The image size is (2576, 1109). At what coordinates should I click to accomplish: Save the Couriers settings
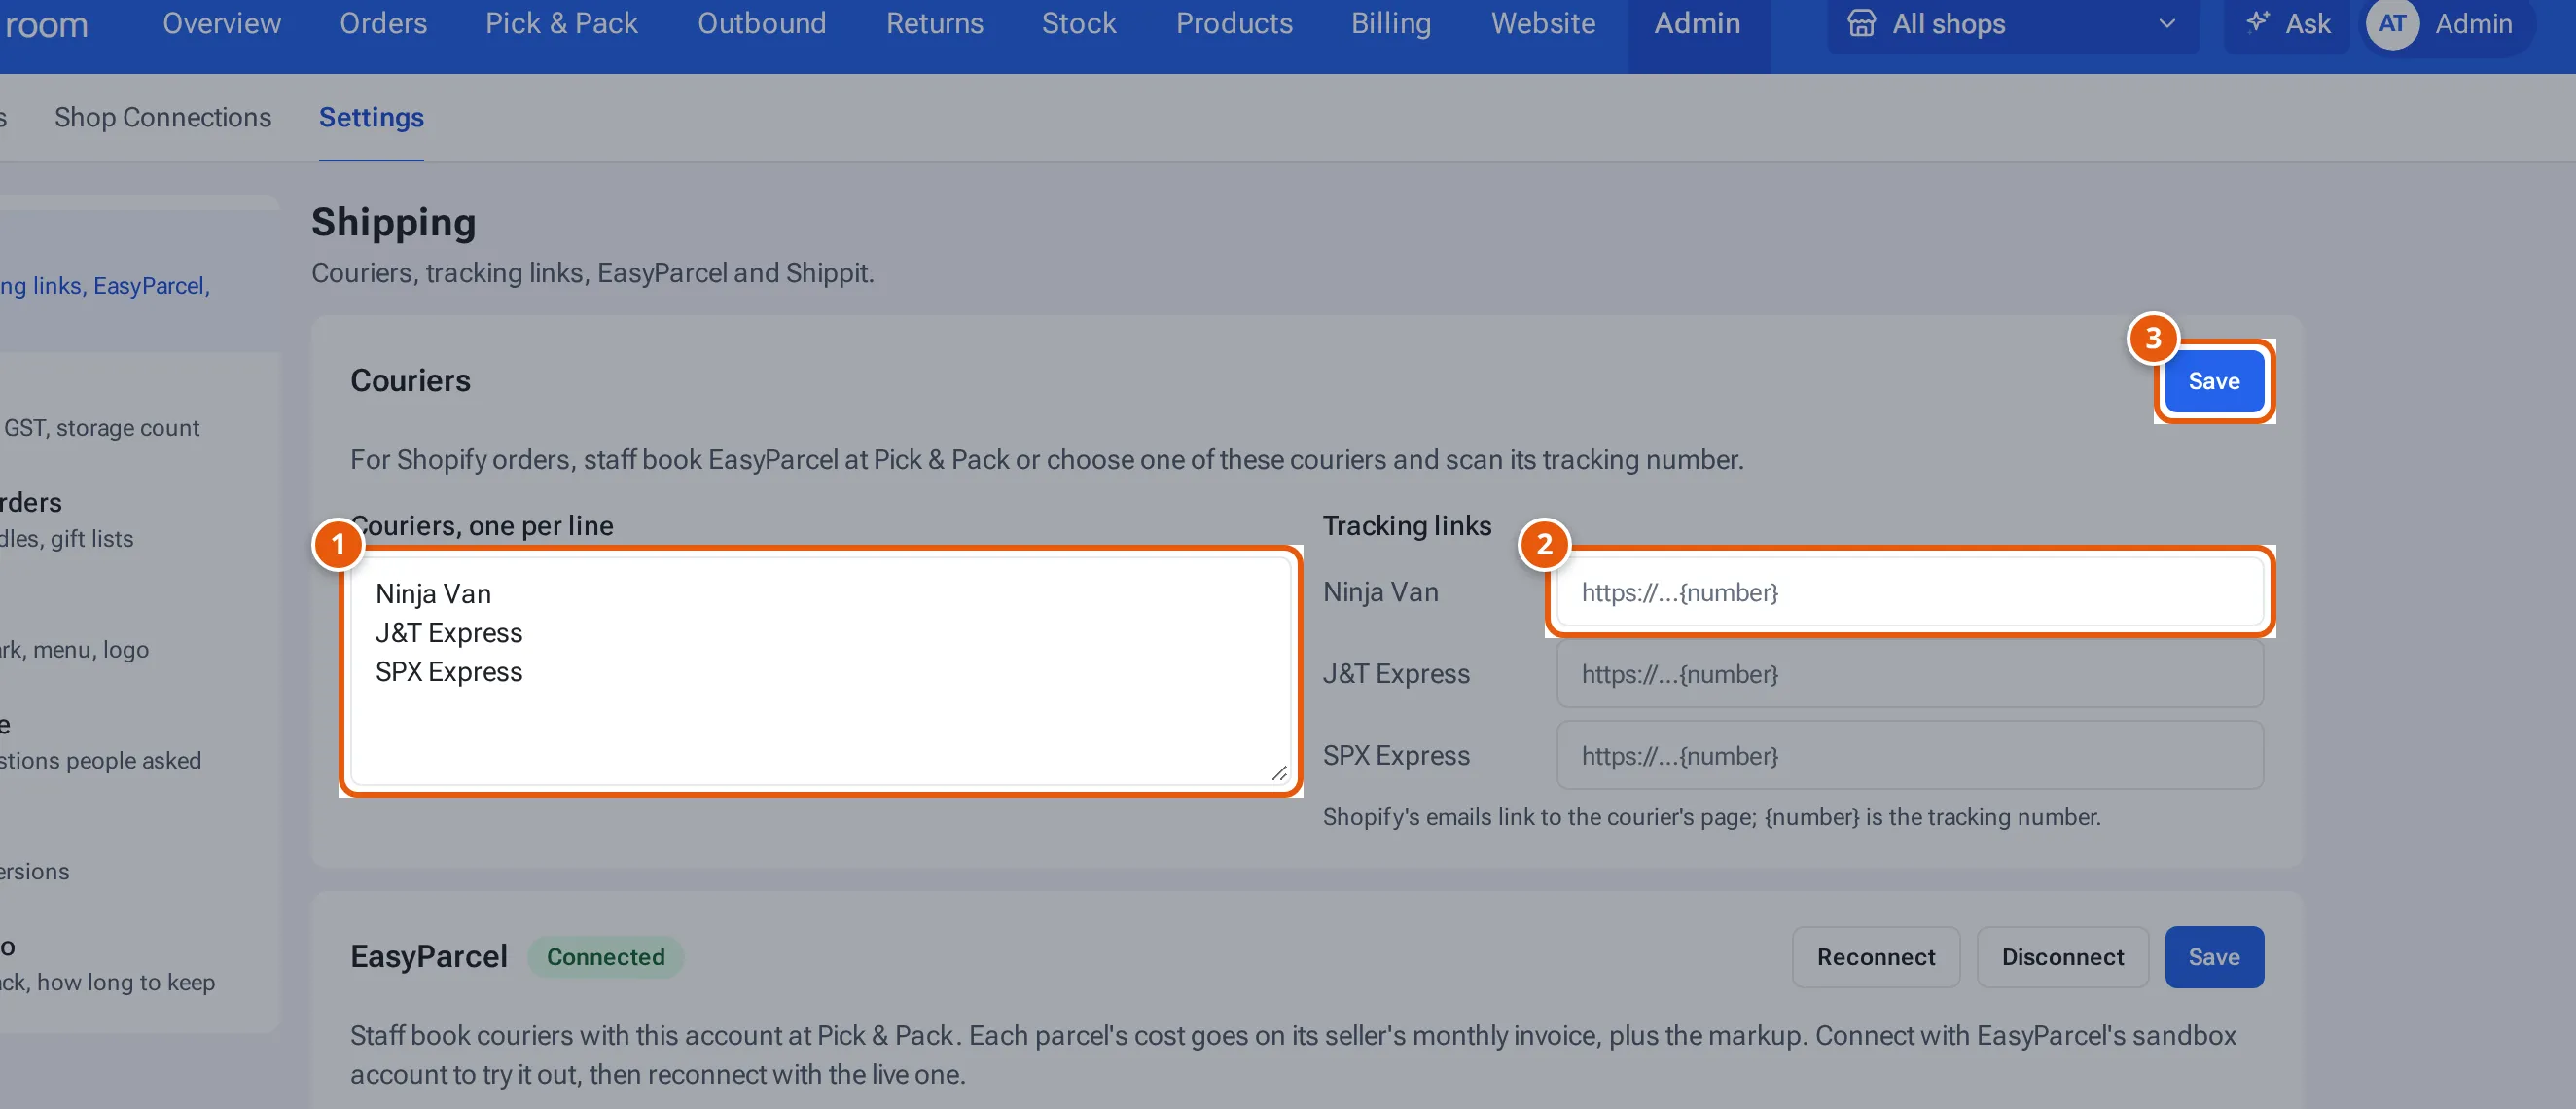tap(2214, 381)
